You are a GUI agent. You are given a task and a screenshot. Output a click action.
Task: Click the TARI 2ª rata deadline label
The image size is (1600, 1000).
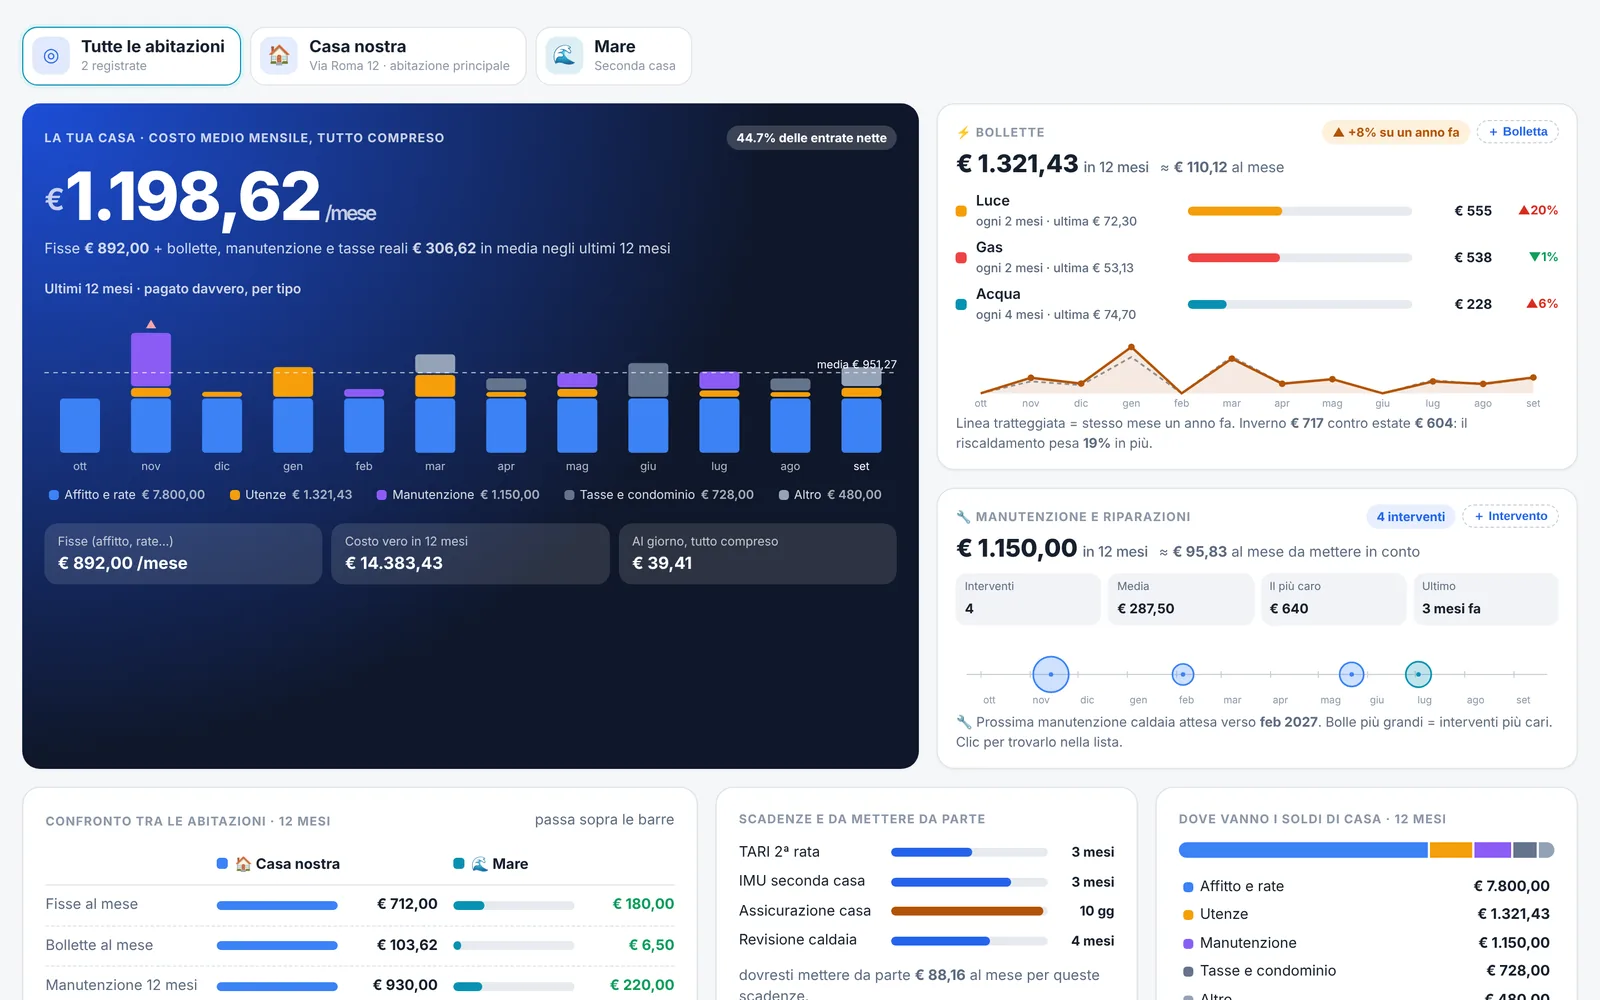pyautogui.click(x=779, y=852)
